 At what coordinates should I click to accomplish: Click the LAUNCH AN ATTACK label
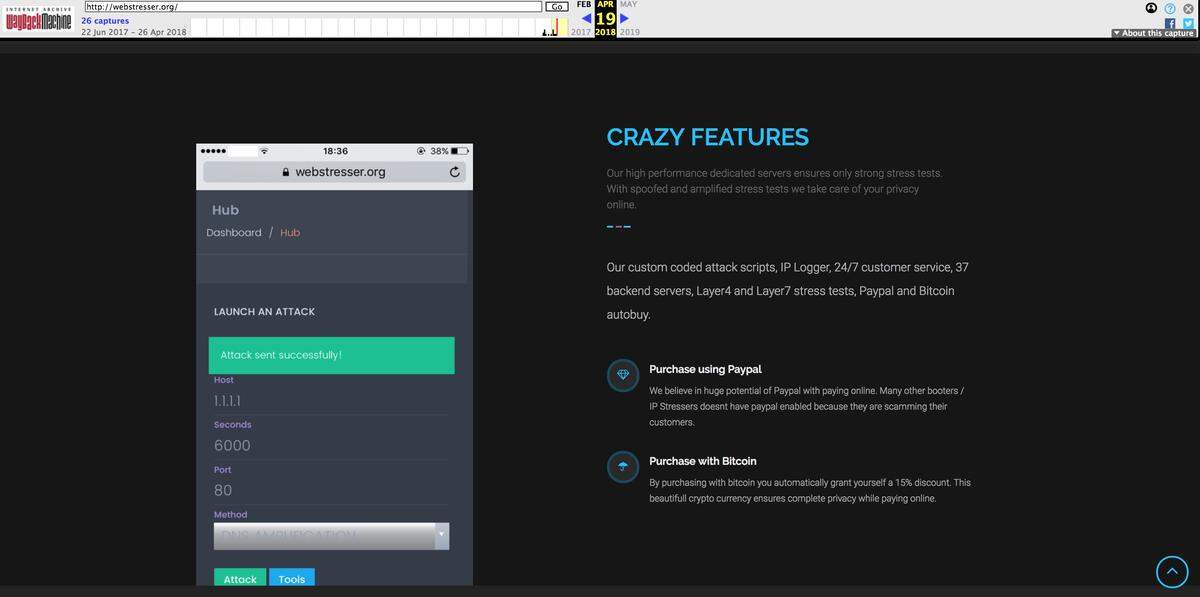coord(264,312)
